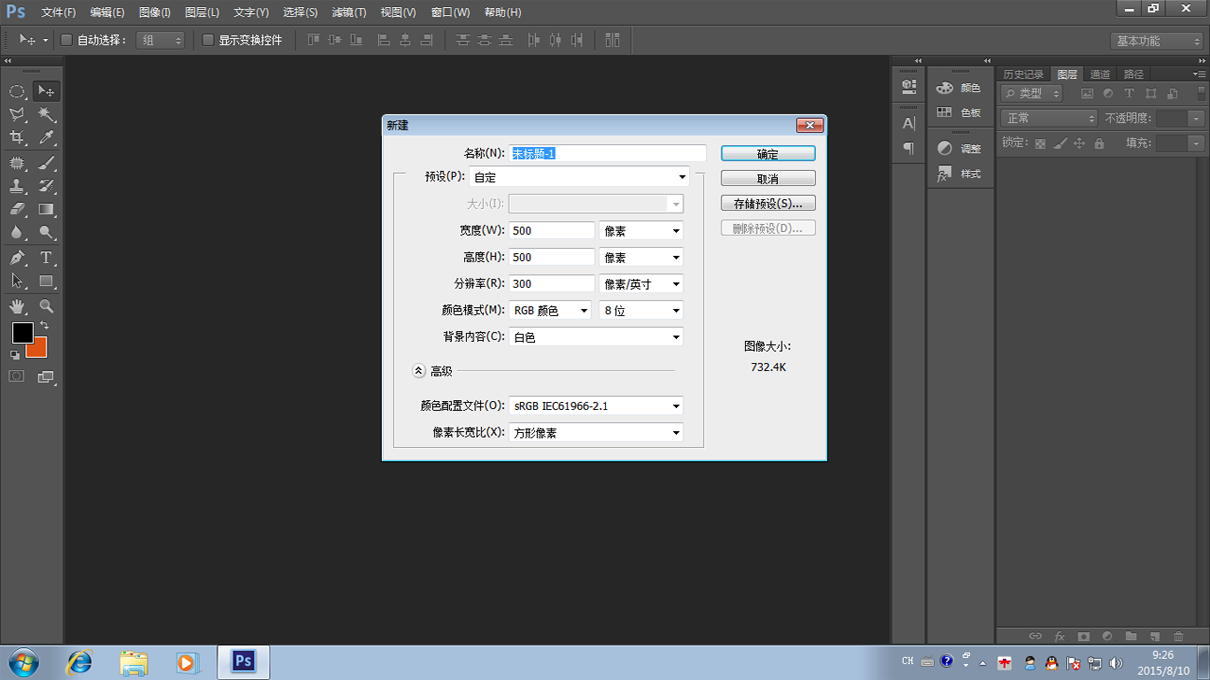
Task: Click the foreground black color swatch
Action: tap(20, 331)
